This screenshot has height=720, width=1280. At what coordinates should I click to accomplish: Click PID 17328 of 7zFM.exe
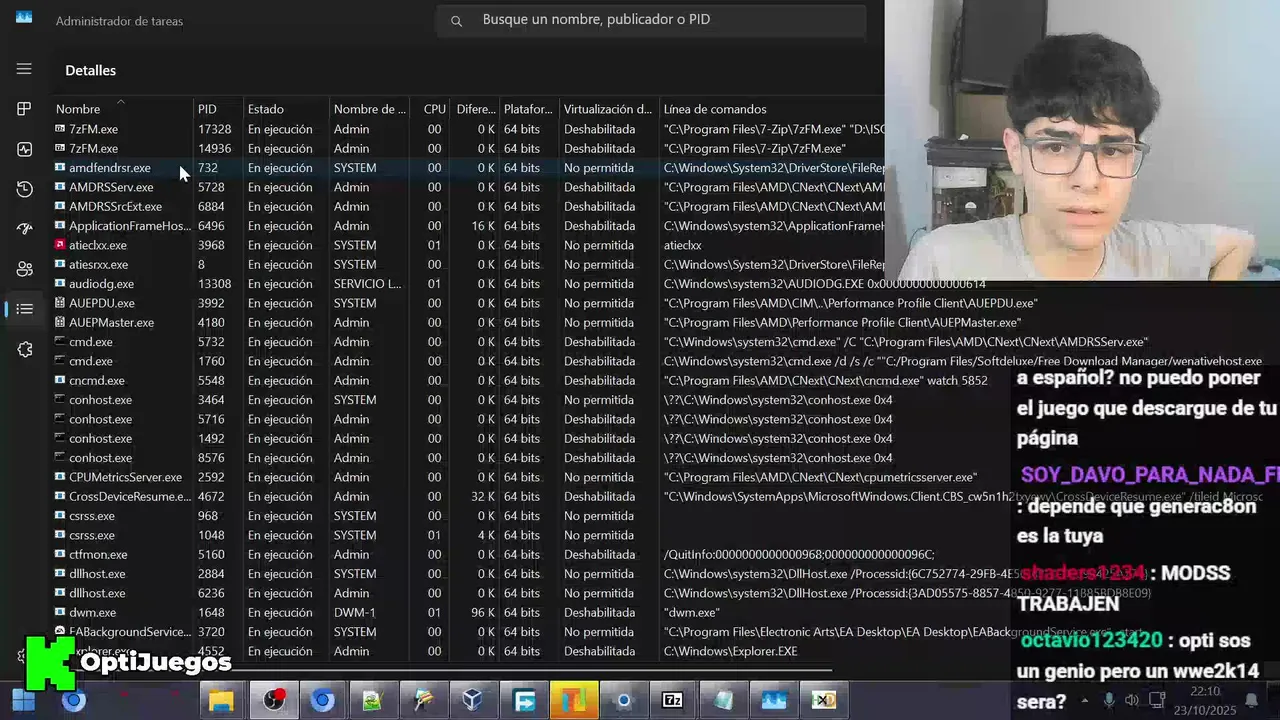click(214, 129)
